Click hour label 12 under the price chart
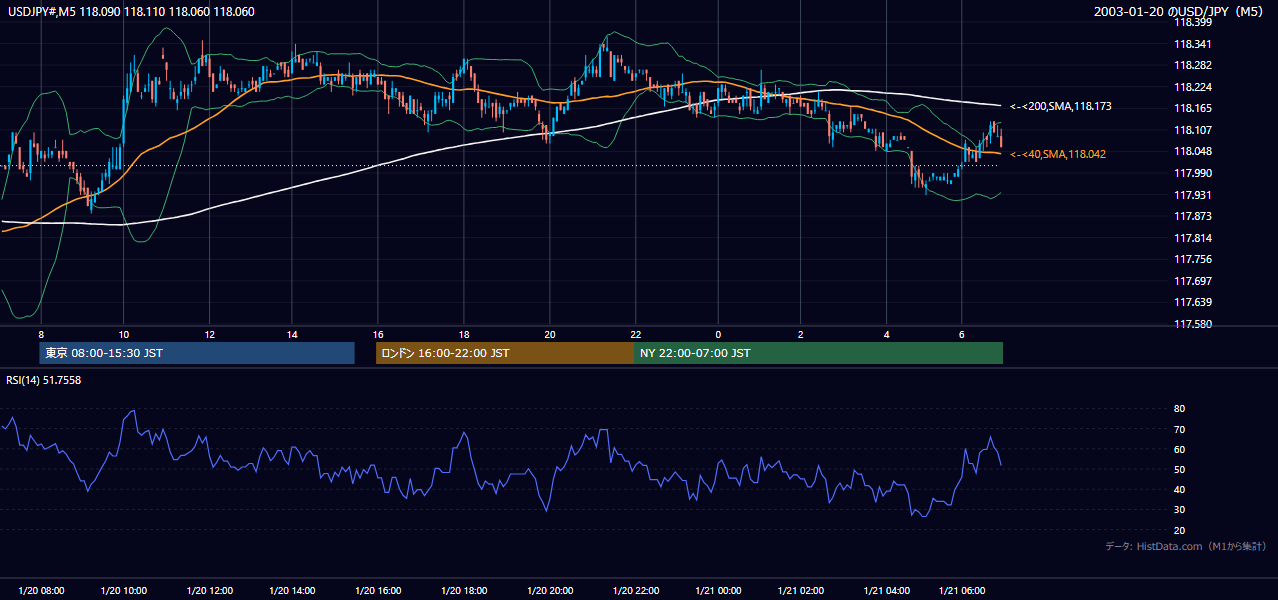Screen dimensions: 1278x600 point(209,334)
